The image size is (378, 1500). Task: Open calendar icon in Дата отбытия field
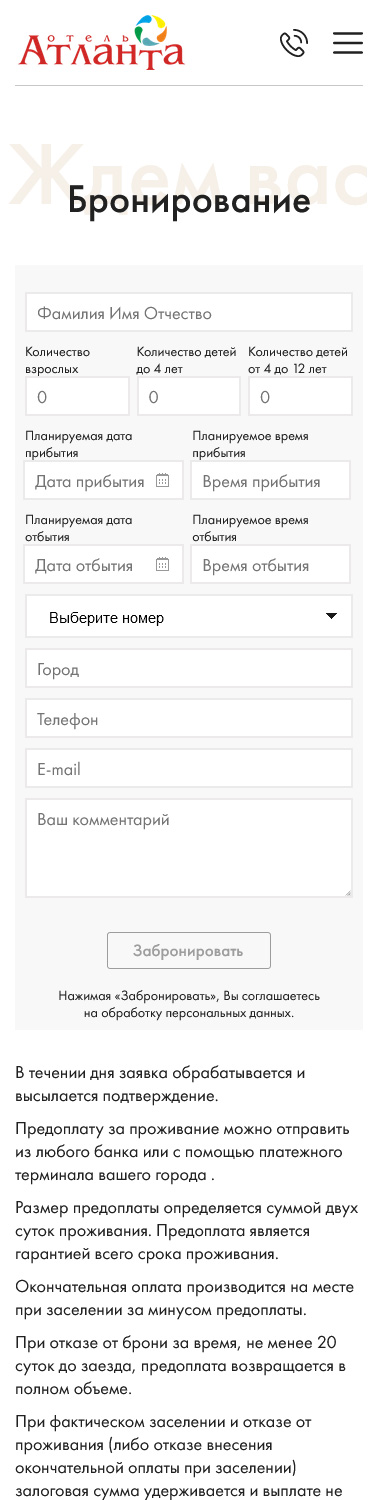tap(163, 565)
